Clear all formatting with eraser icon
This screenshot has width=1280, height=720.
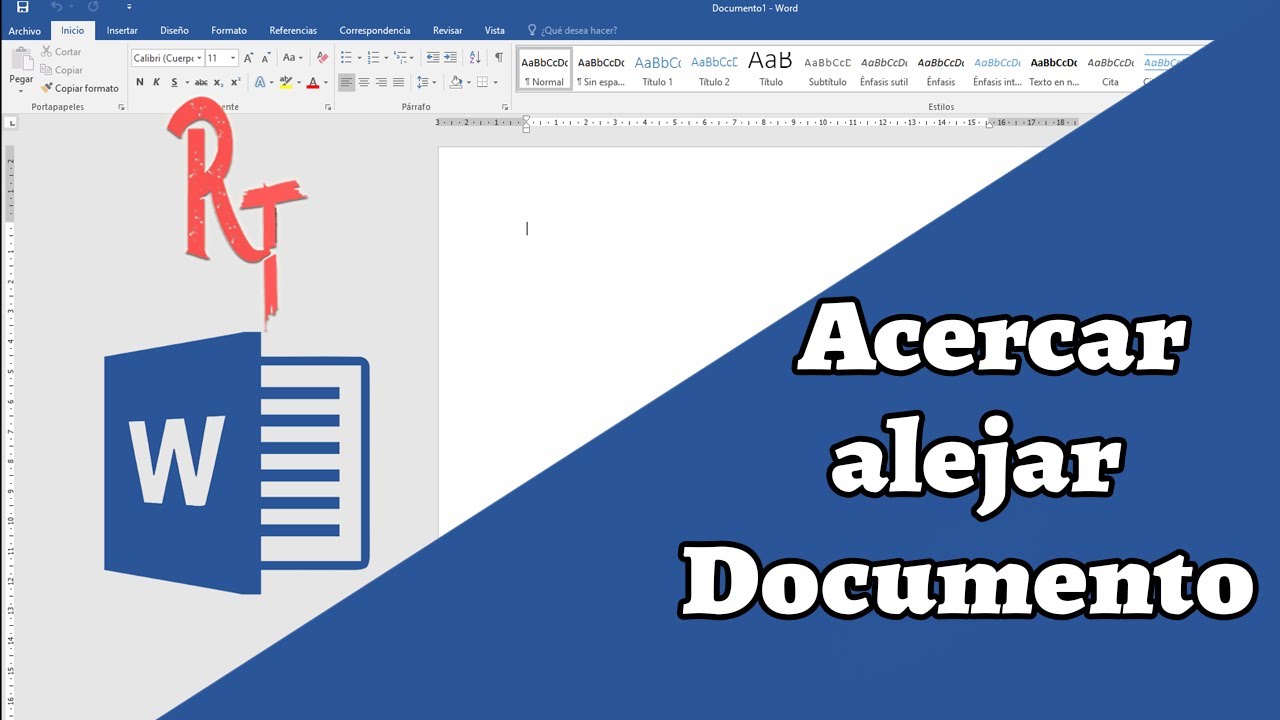pyautogui.click(x=322, y=58)
